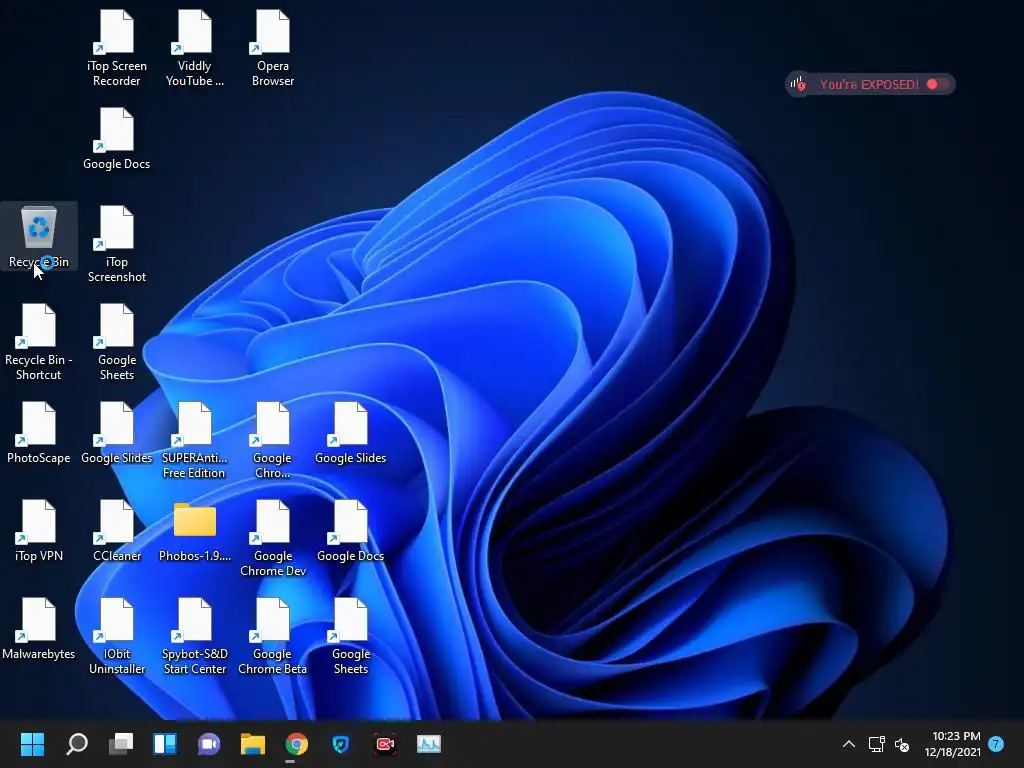Image resolution: width=1024 pixels, height=768 pixels.
Task: Toggle the You're EXPOSED VPN switch
Action: click(x=938, y=84)
